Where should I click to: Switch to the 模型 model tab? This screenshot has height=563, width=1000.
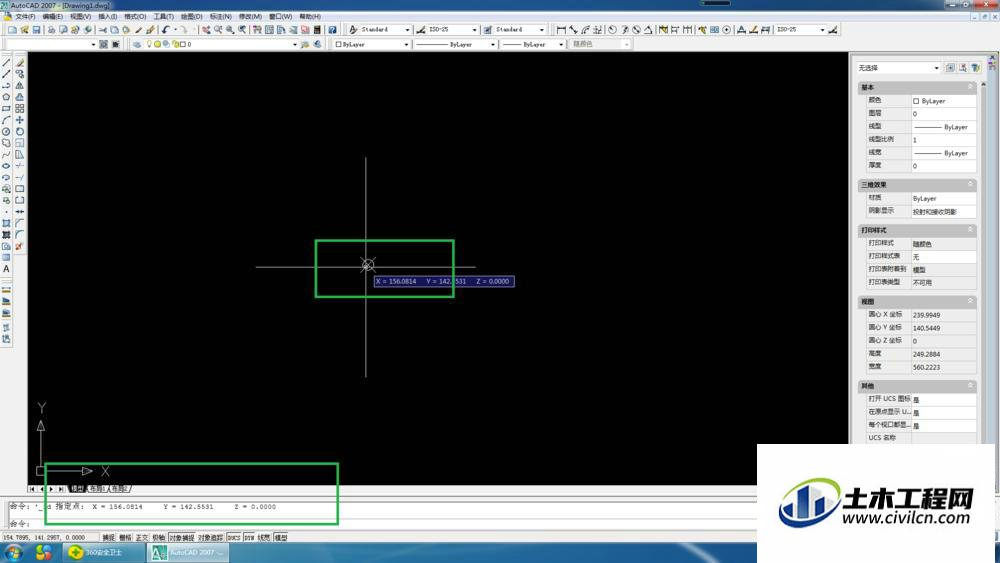tap(77, 489)
